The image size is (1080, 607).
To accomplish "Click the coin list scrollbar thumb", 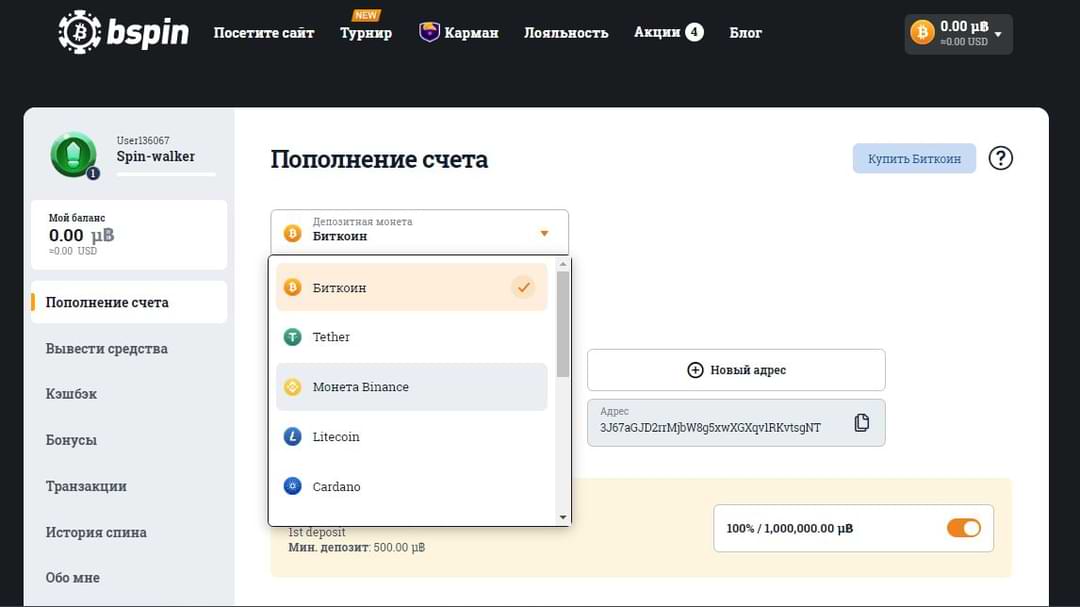I will click(563, 324).
